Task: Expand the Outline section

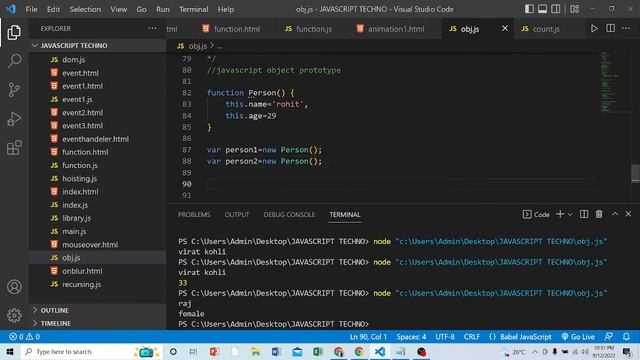Action: pos(98,310)
